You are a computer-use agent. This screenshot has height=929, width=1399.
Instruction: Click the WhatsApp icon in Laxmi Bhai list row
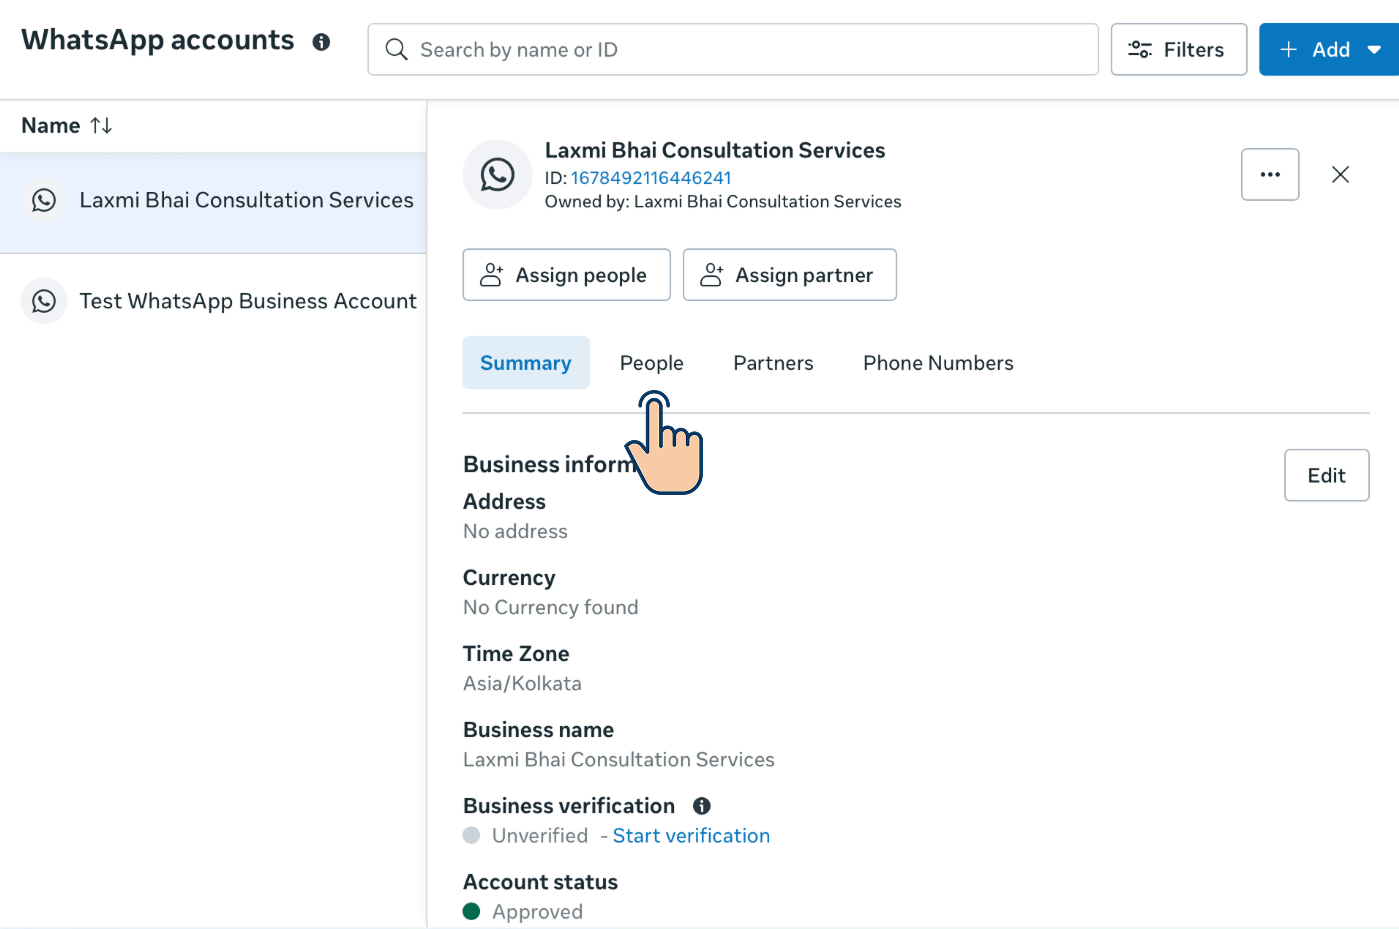pyautogui.click(x=44, y=200)
